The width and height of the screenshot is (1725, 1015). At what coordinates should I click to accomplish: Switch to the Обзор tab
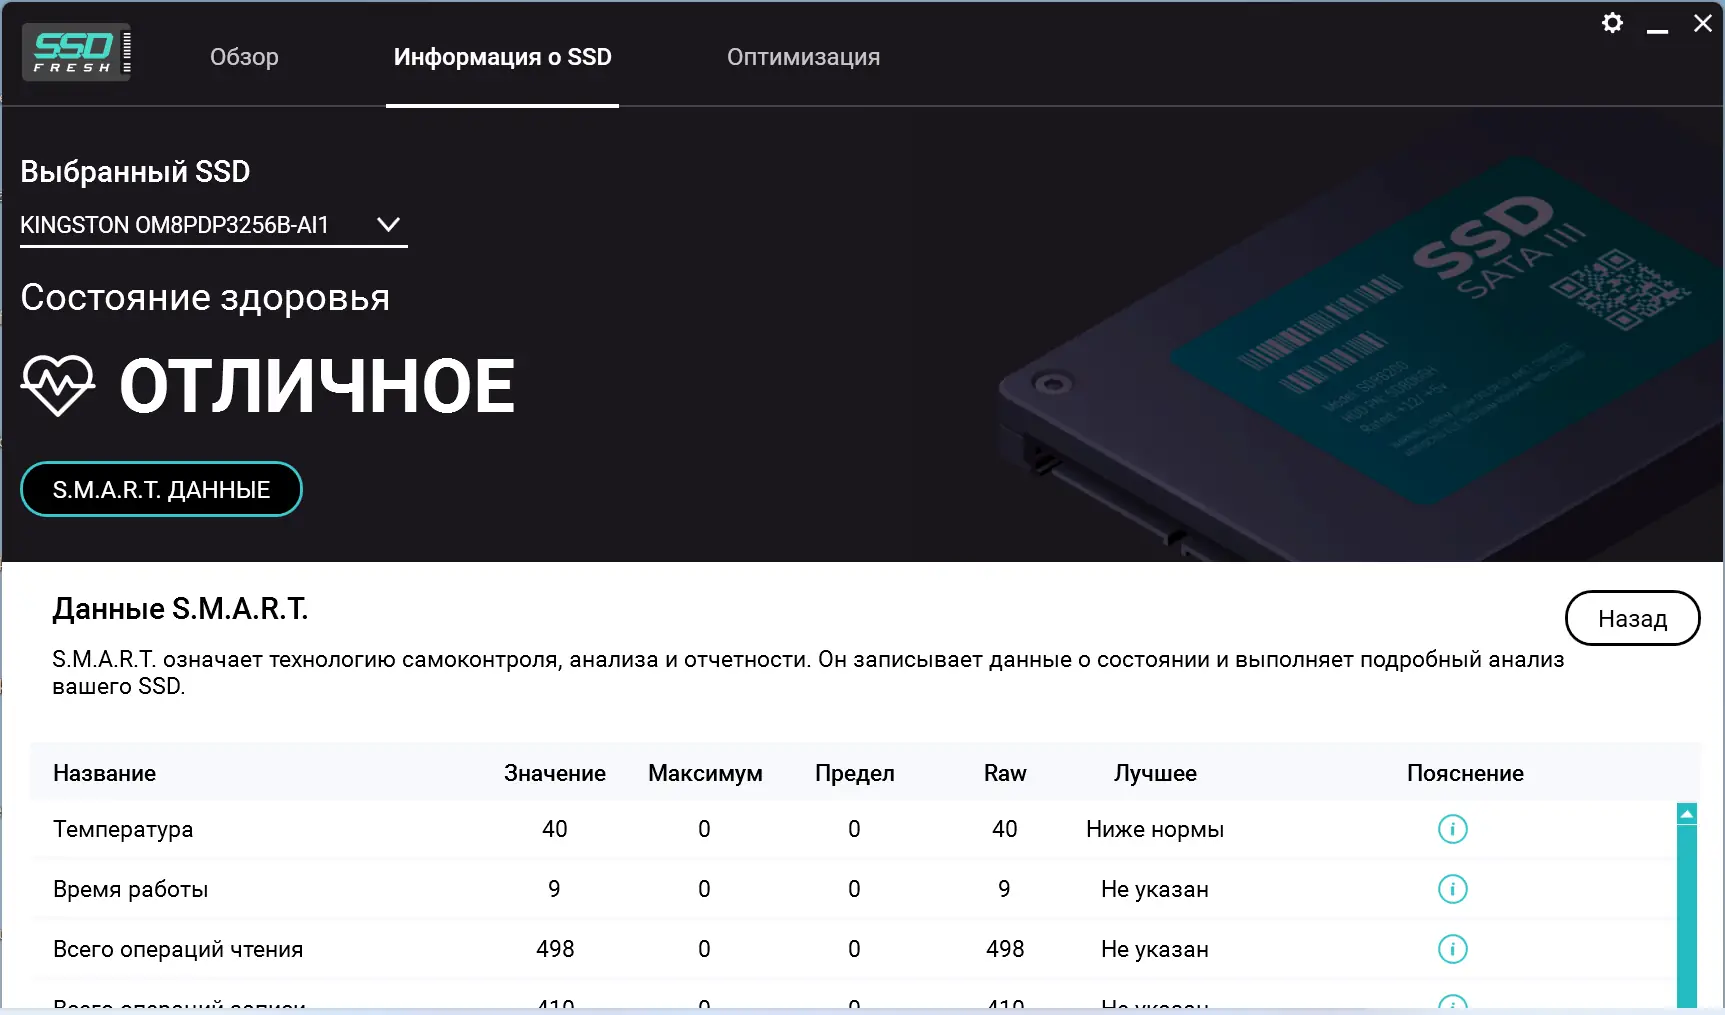[244, 57]
